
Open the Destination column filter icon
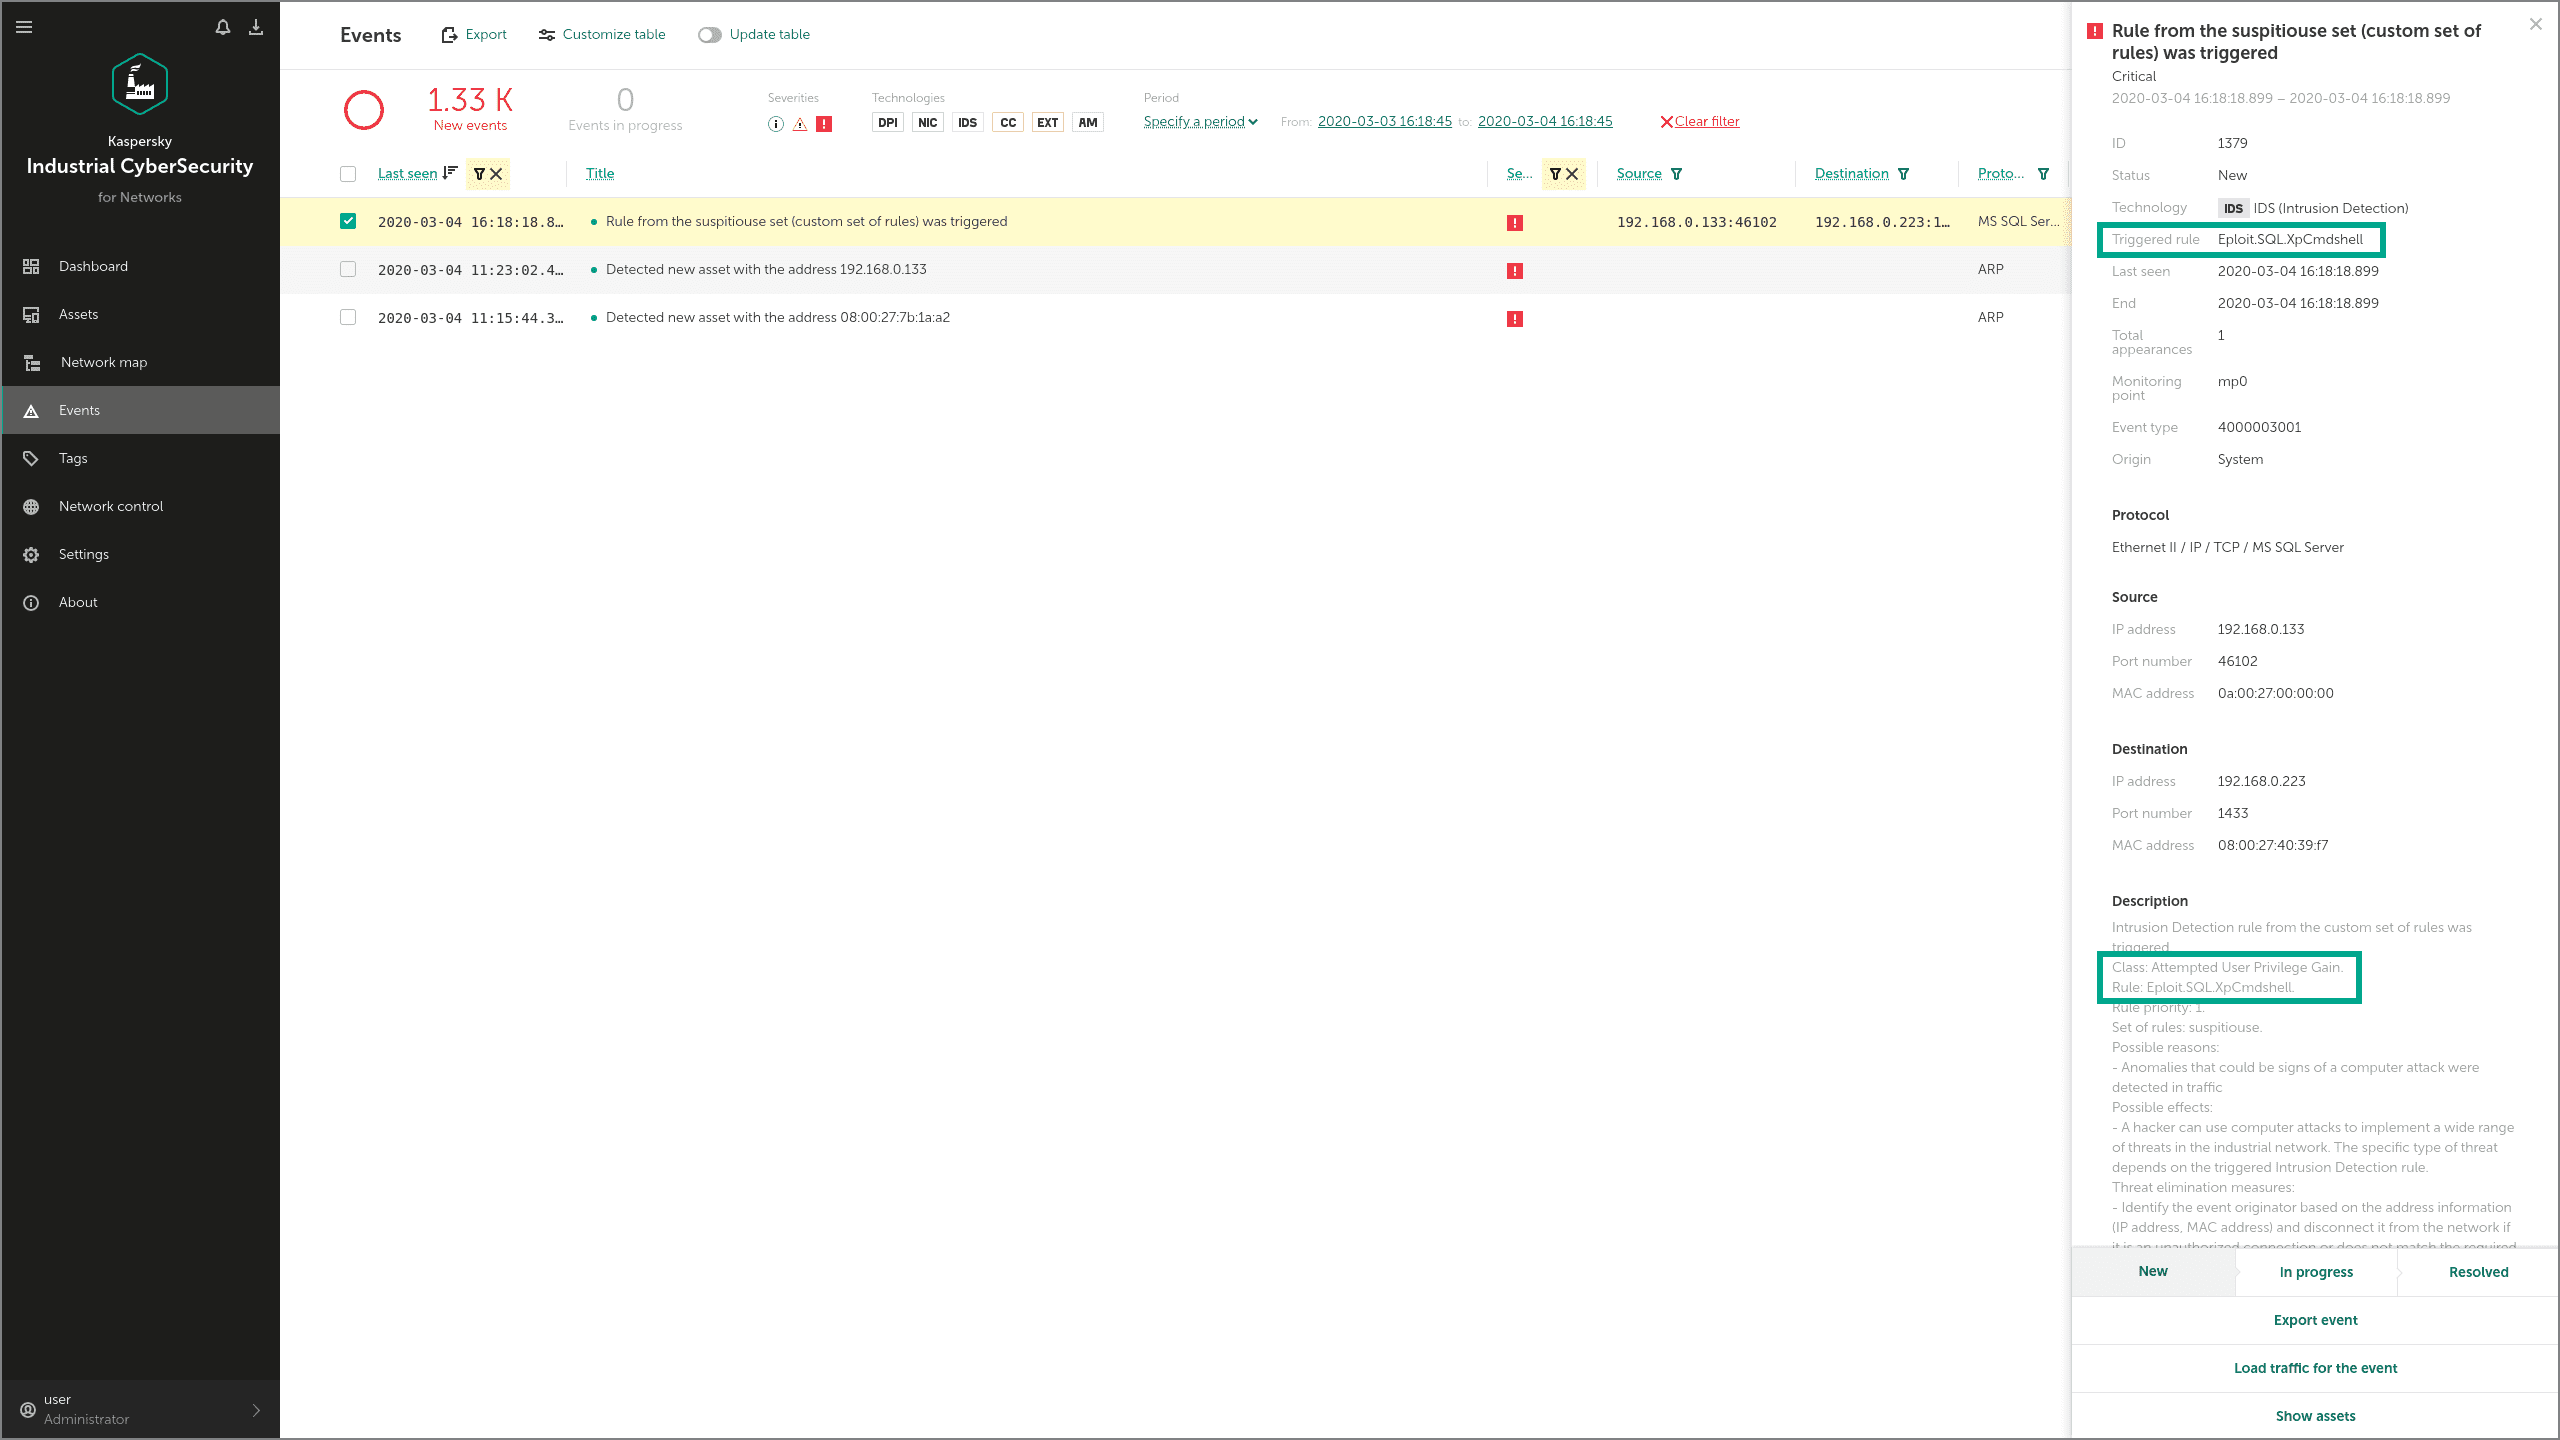(x=1904, y=174)
